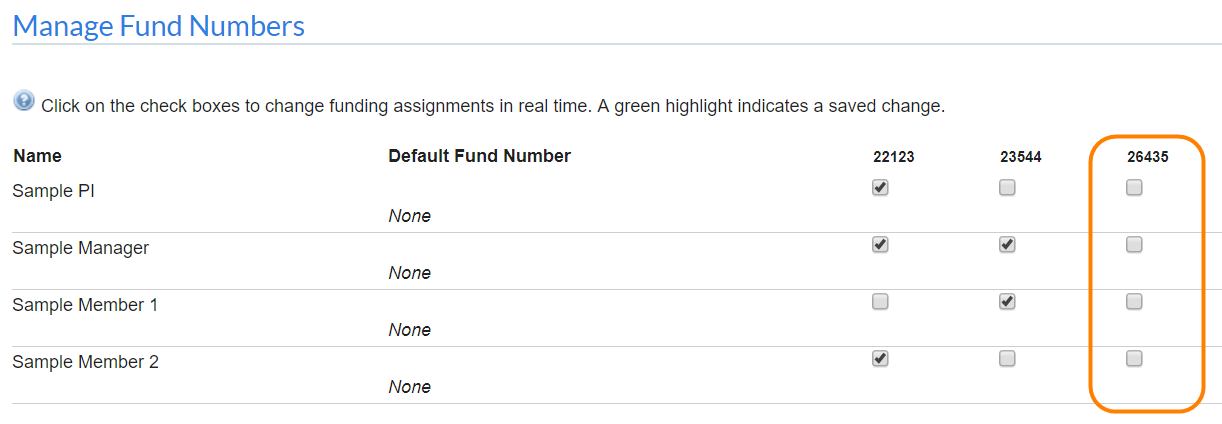Click the Manage Fund Numbers heading
Screen dimensions: 1222x424
point(158,26)
